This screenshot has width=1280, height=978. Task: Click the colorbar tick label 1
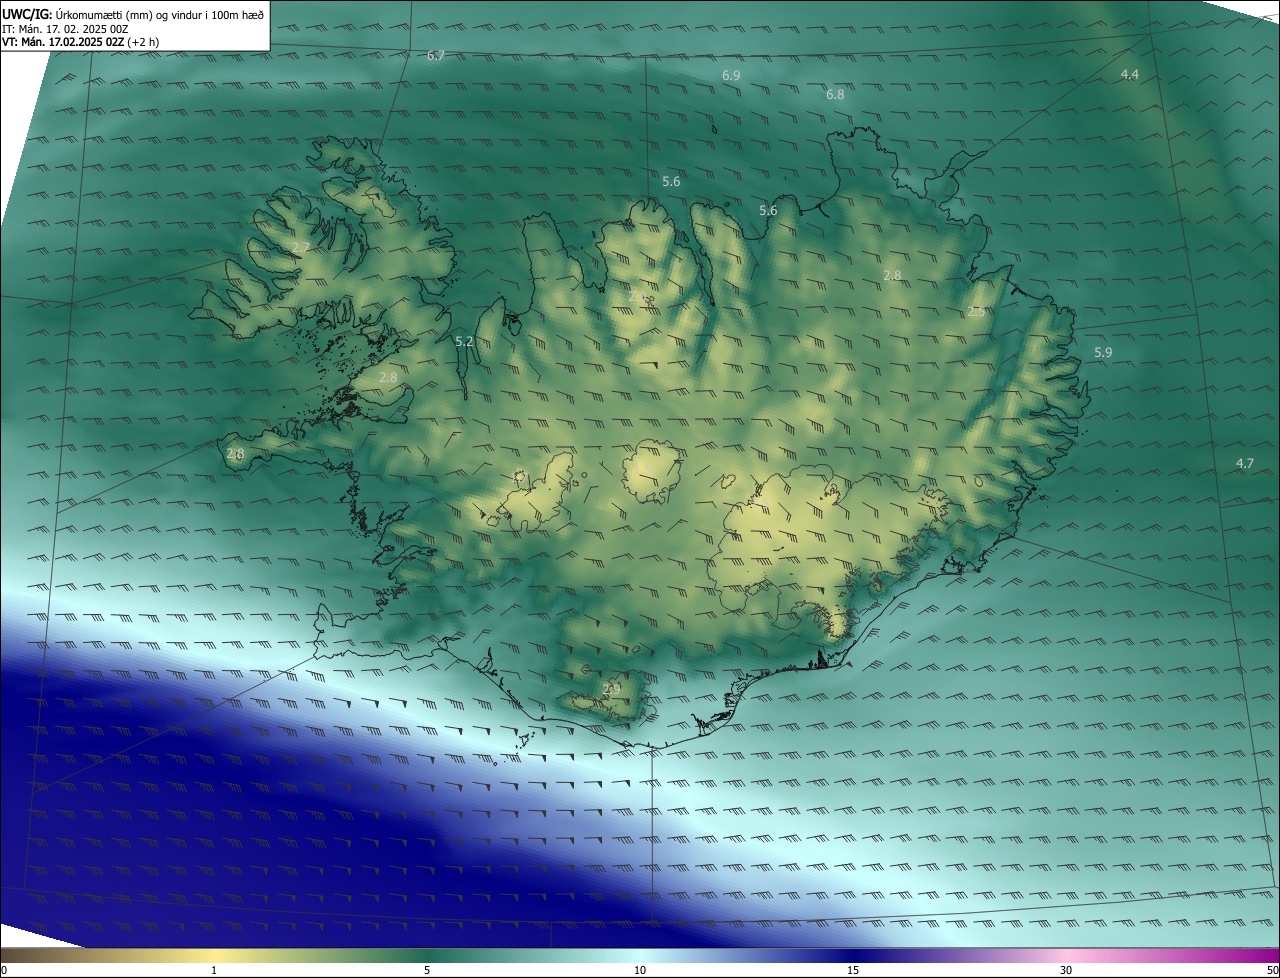214,970
